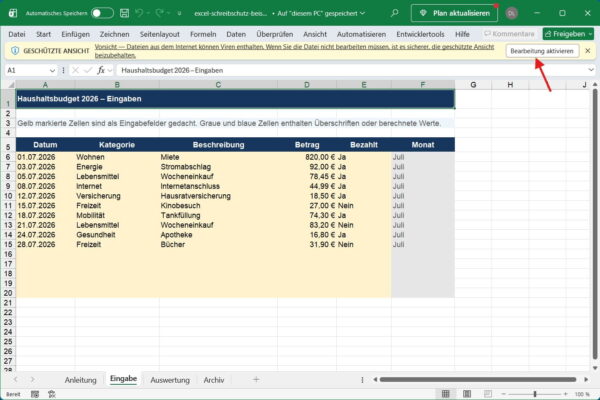Click the cancel X icon in formula bar
The height and width of the screenshot is (400, 600).
coord(75,70)
